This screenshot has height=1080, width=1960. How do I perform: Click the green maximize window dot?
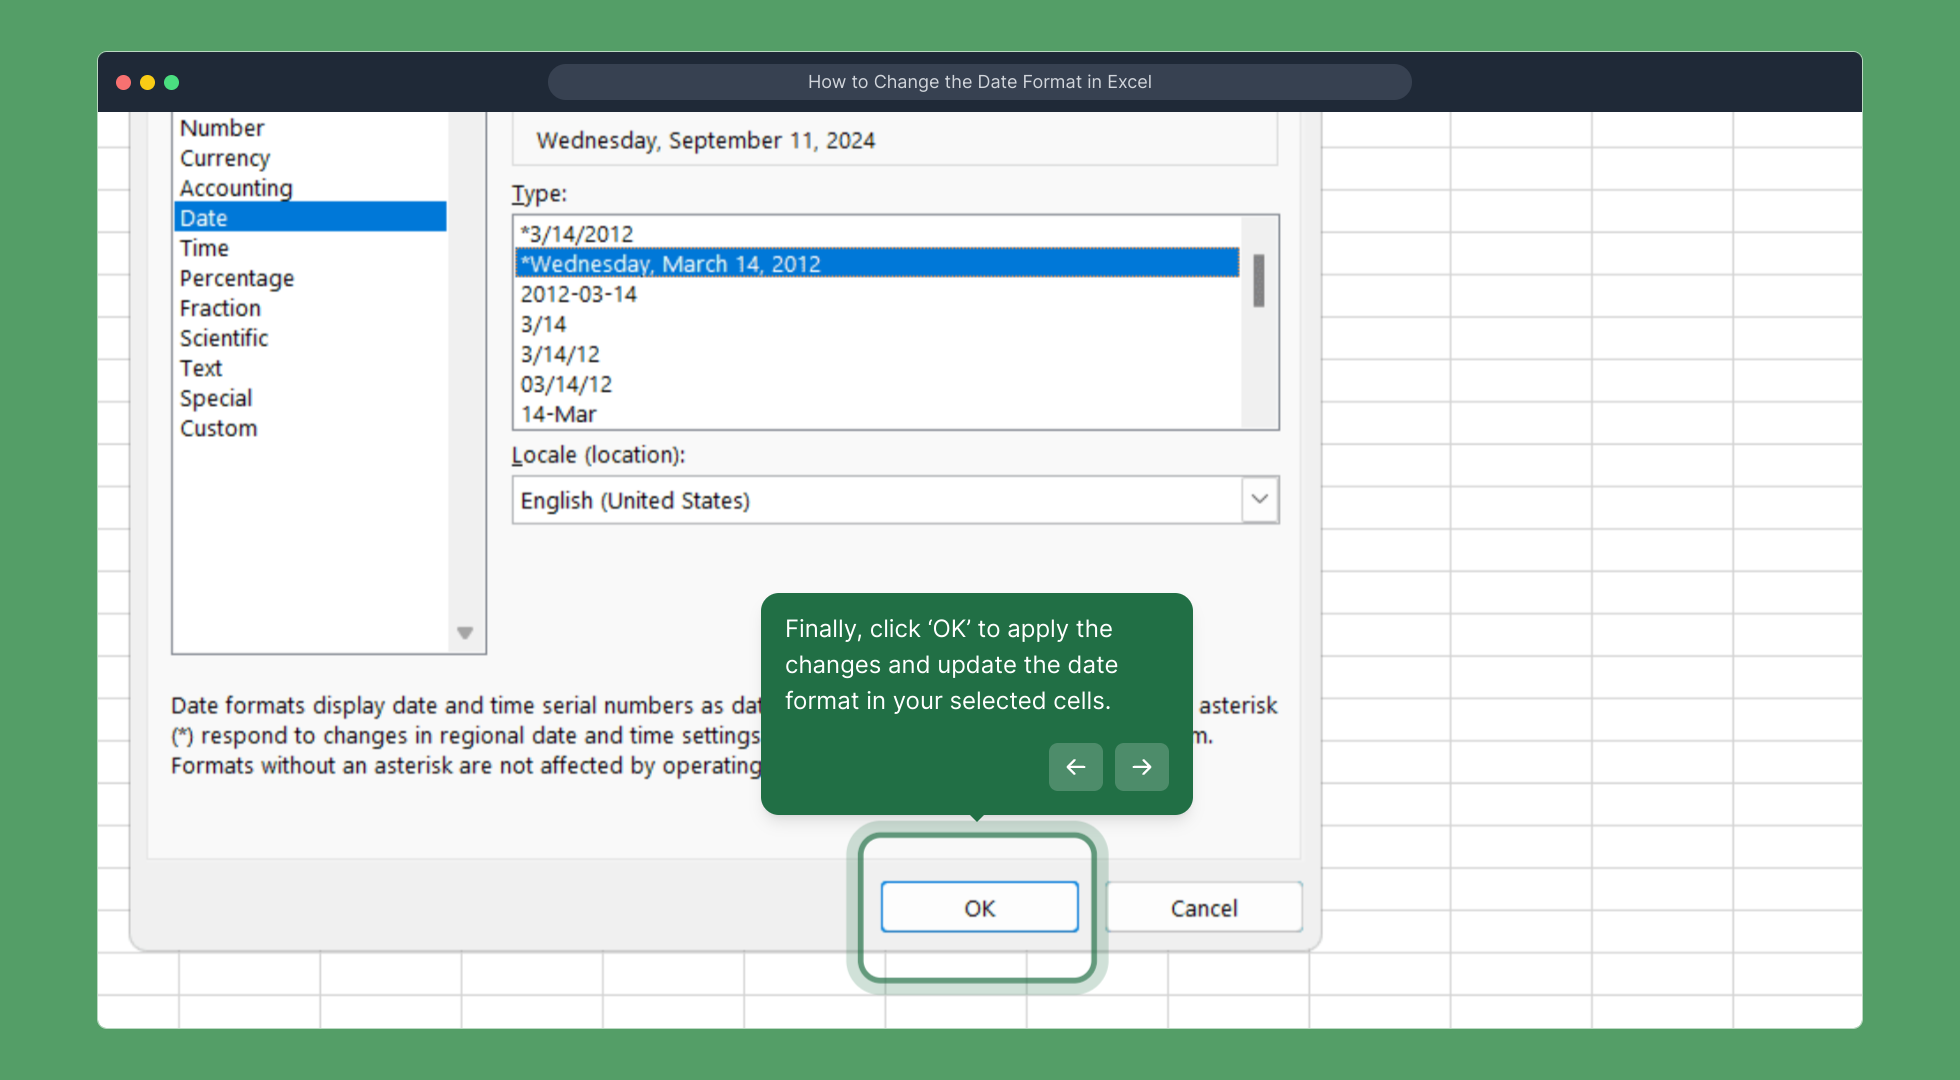pyautogui.click(x=172, y=82)
